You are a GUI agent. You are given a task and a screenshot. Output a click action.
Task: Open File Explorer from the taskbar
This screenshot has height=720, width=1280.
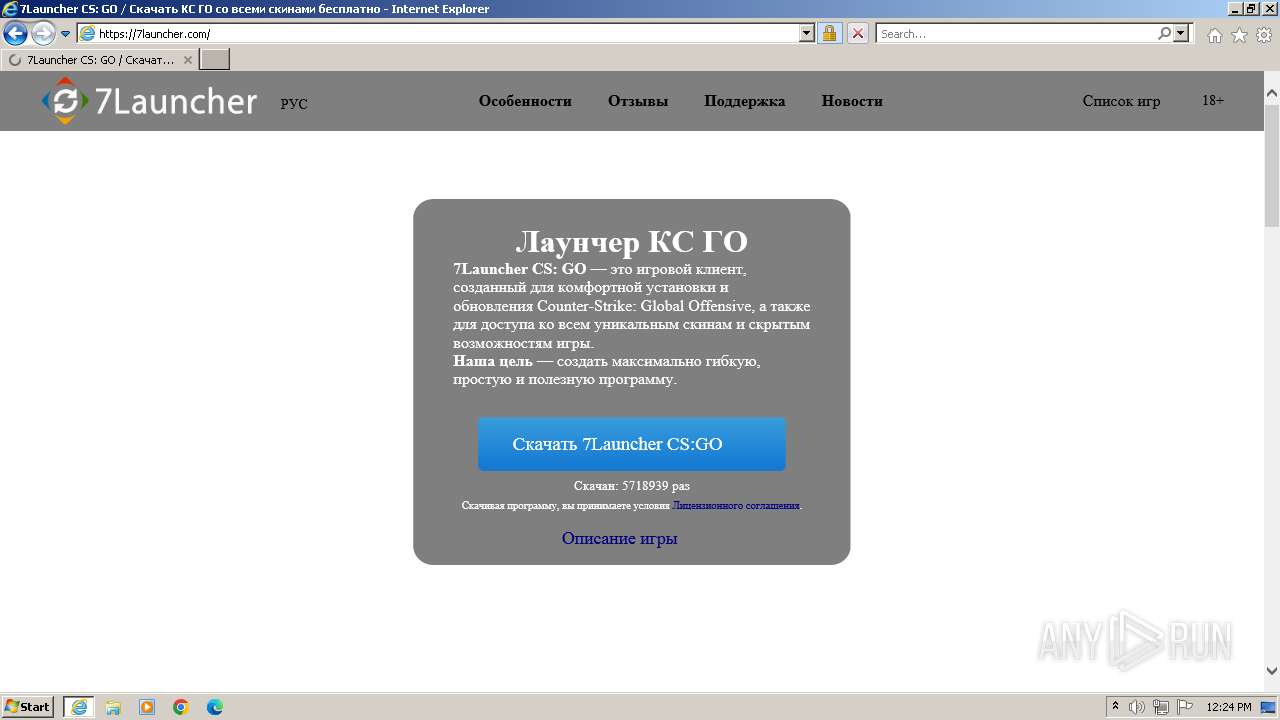point(113,707)
